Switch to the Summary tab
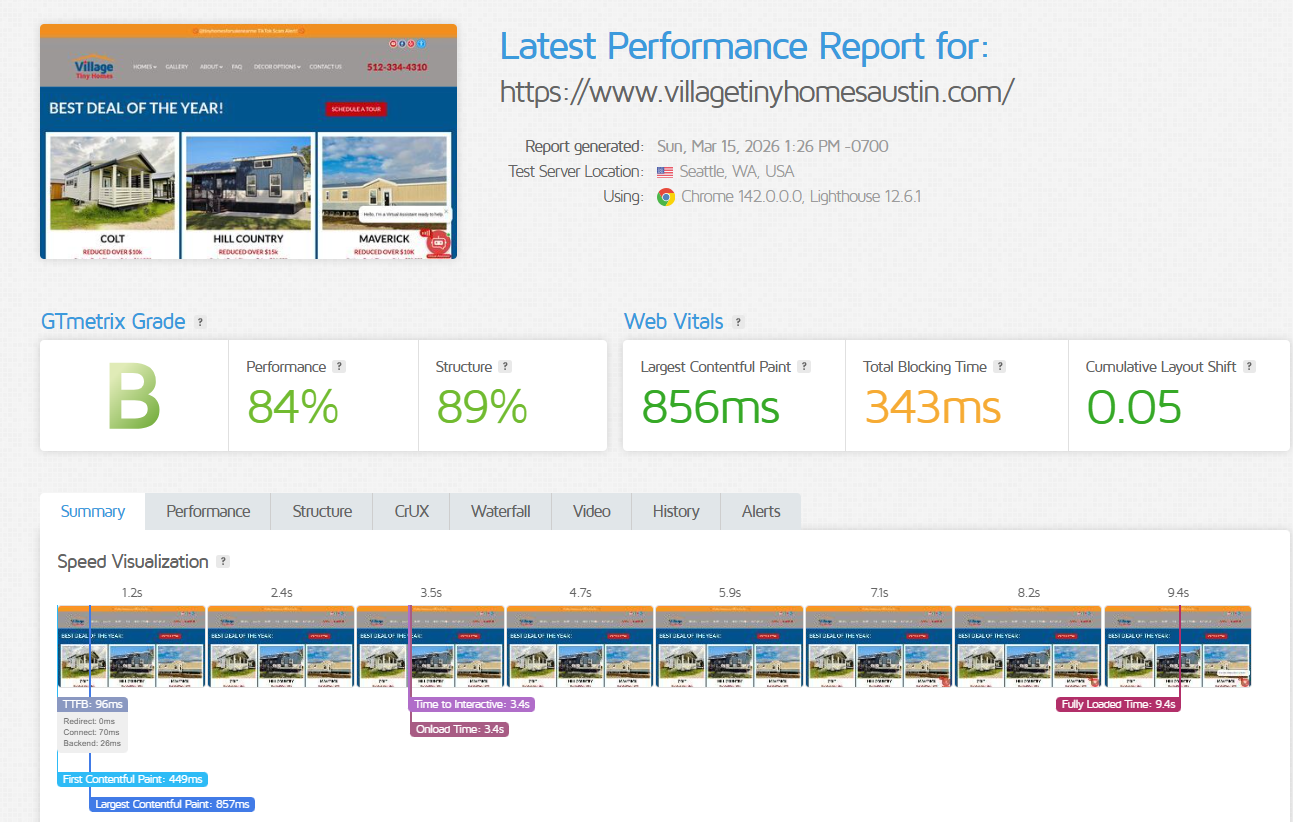 tap(93, 511)
